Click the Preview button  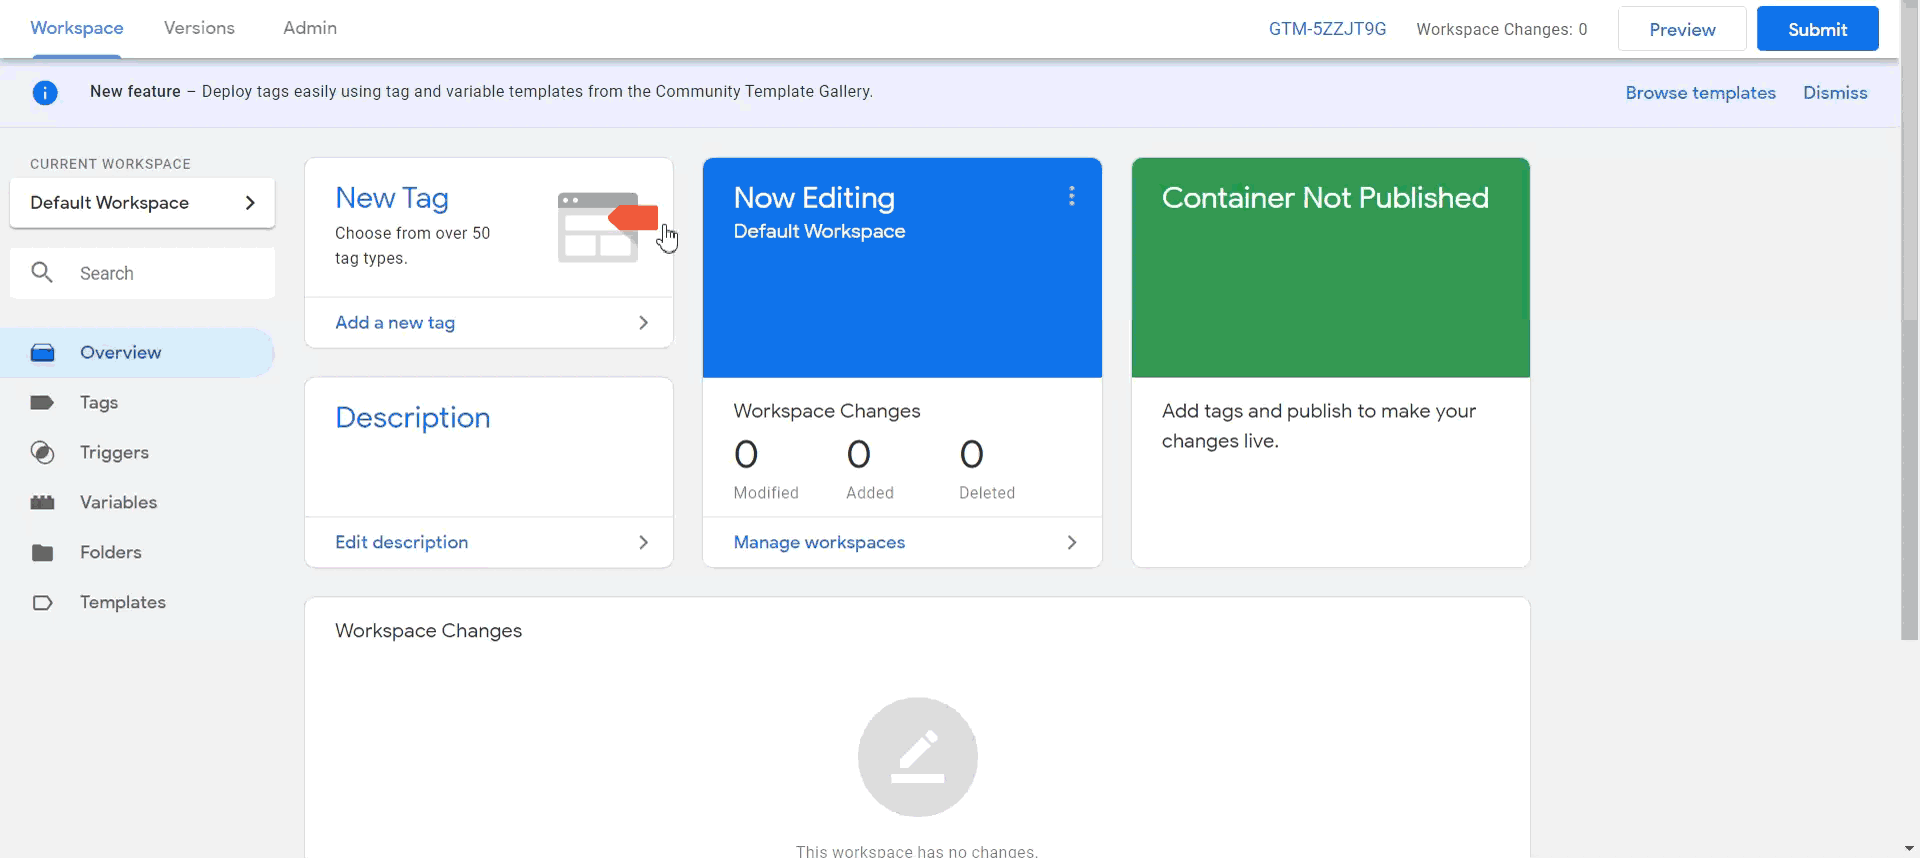coord(1682,29)
